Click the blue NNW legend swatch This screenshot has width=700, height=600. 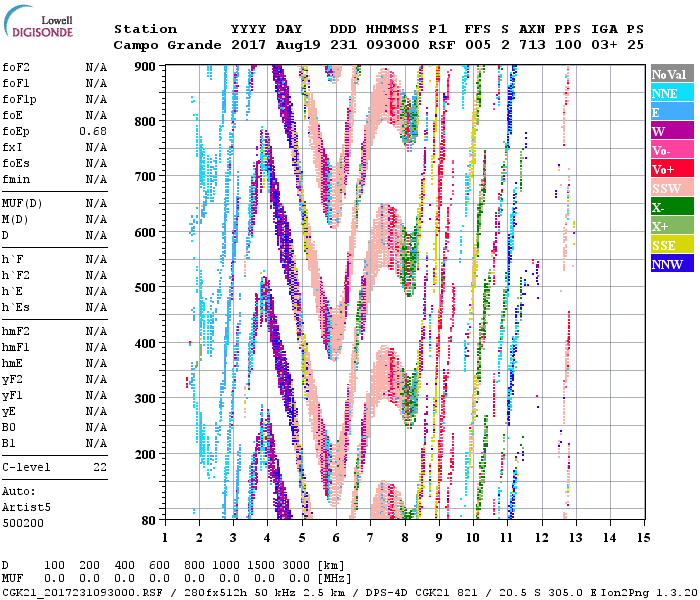pos(672,265)
